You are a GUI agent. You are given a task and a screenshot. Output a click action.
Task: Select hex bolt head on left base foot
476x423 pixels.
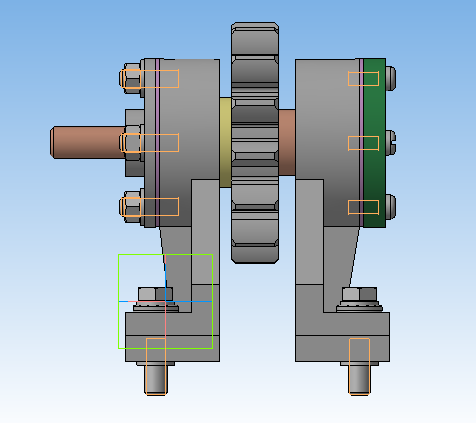click(x=155, y=294)
